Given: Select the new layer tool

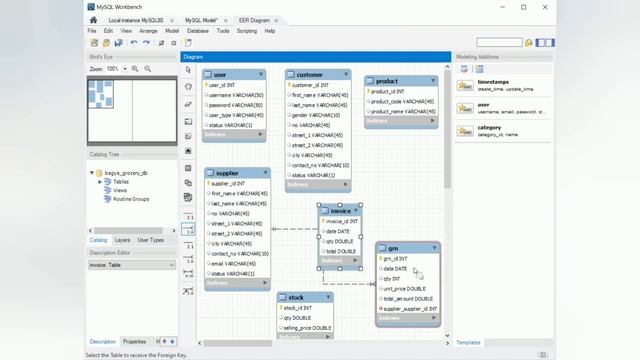Looking at the screenshot, I should tap(188, 121).
